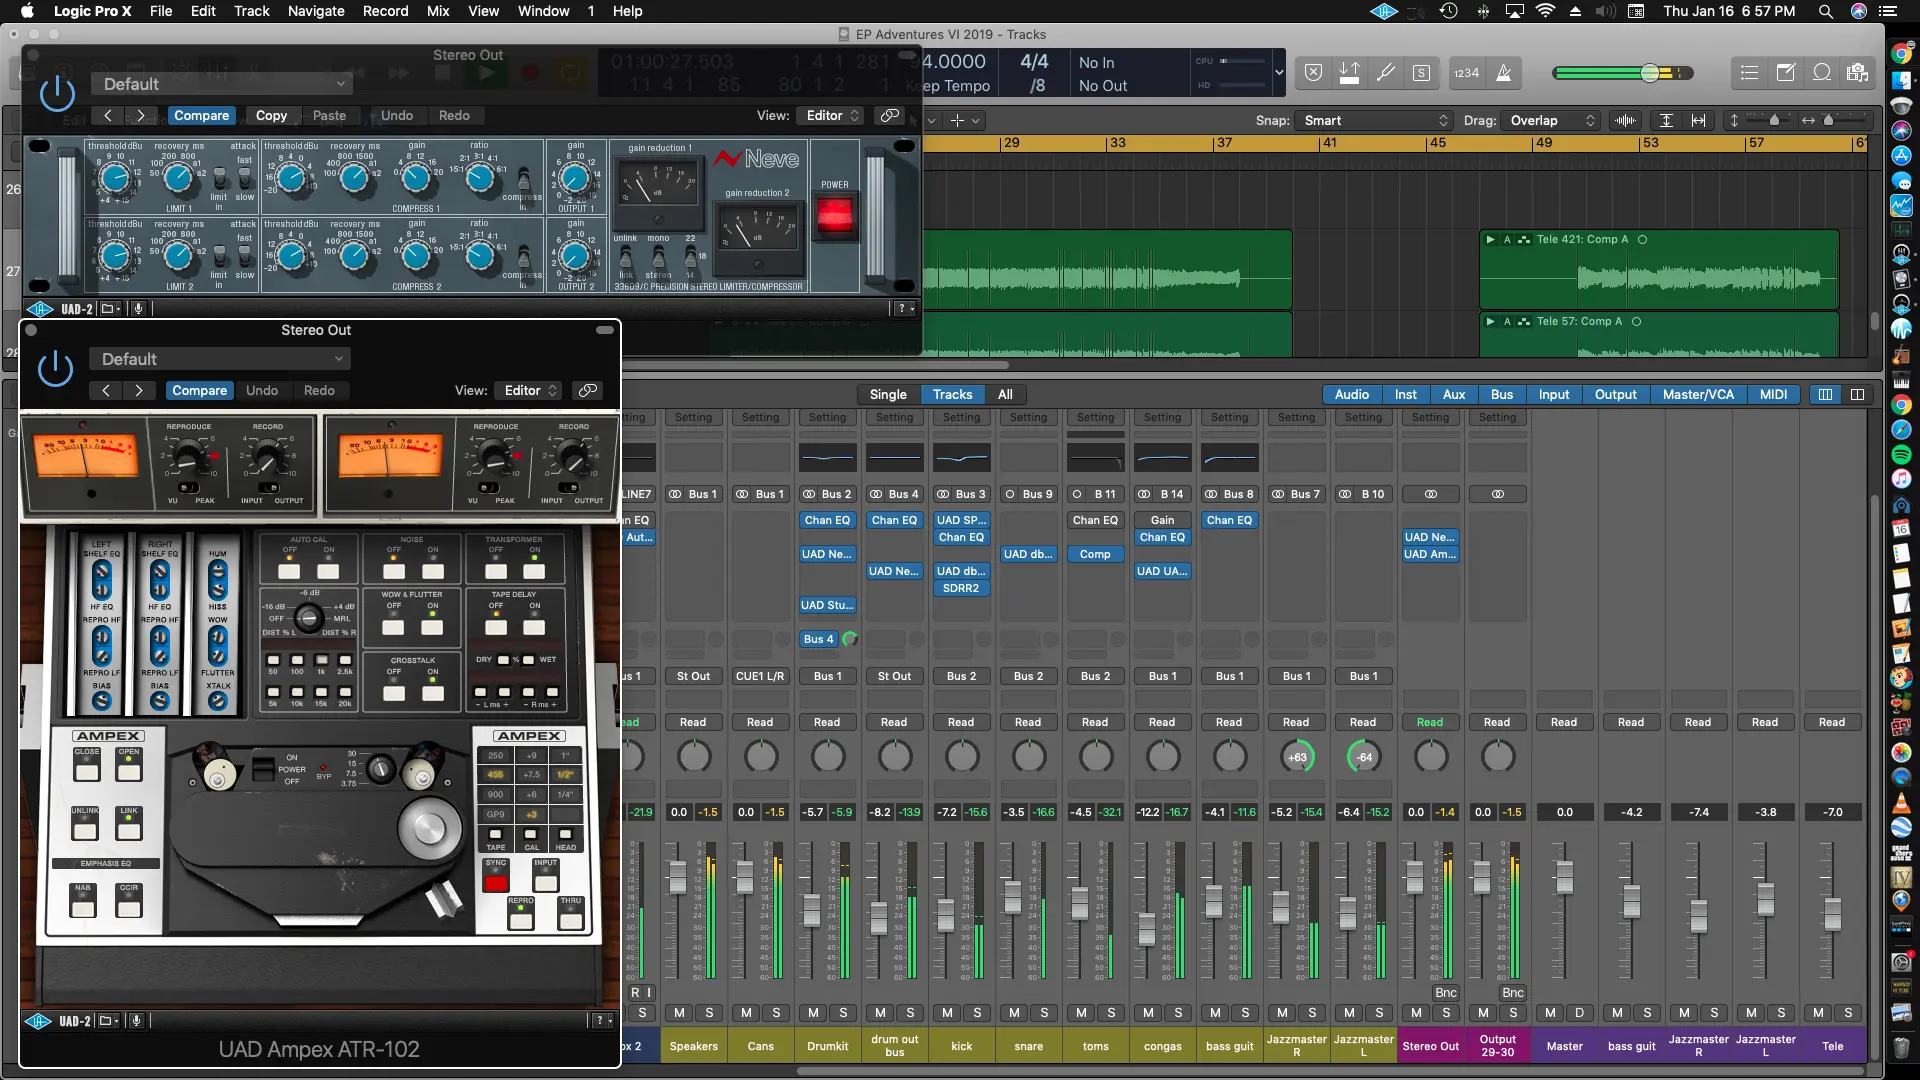The width and height of the screenshot is (1920, 1080).
Task: Open the media browser icon
Action: pos(1858,73)
